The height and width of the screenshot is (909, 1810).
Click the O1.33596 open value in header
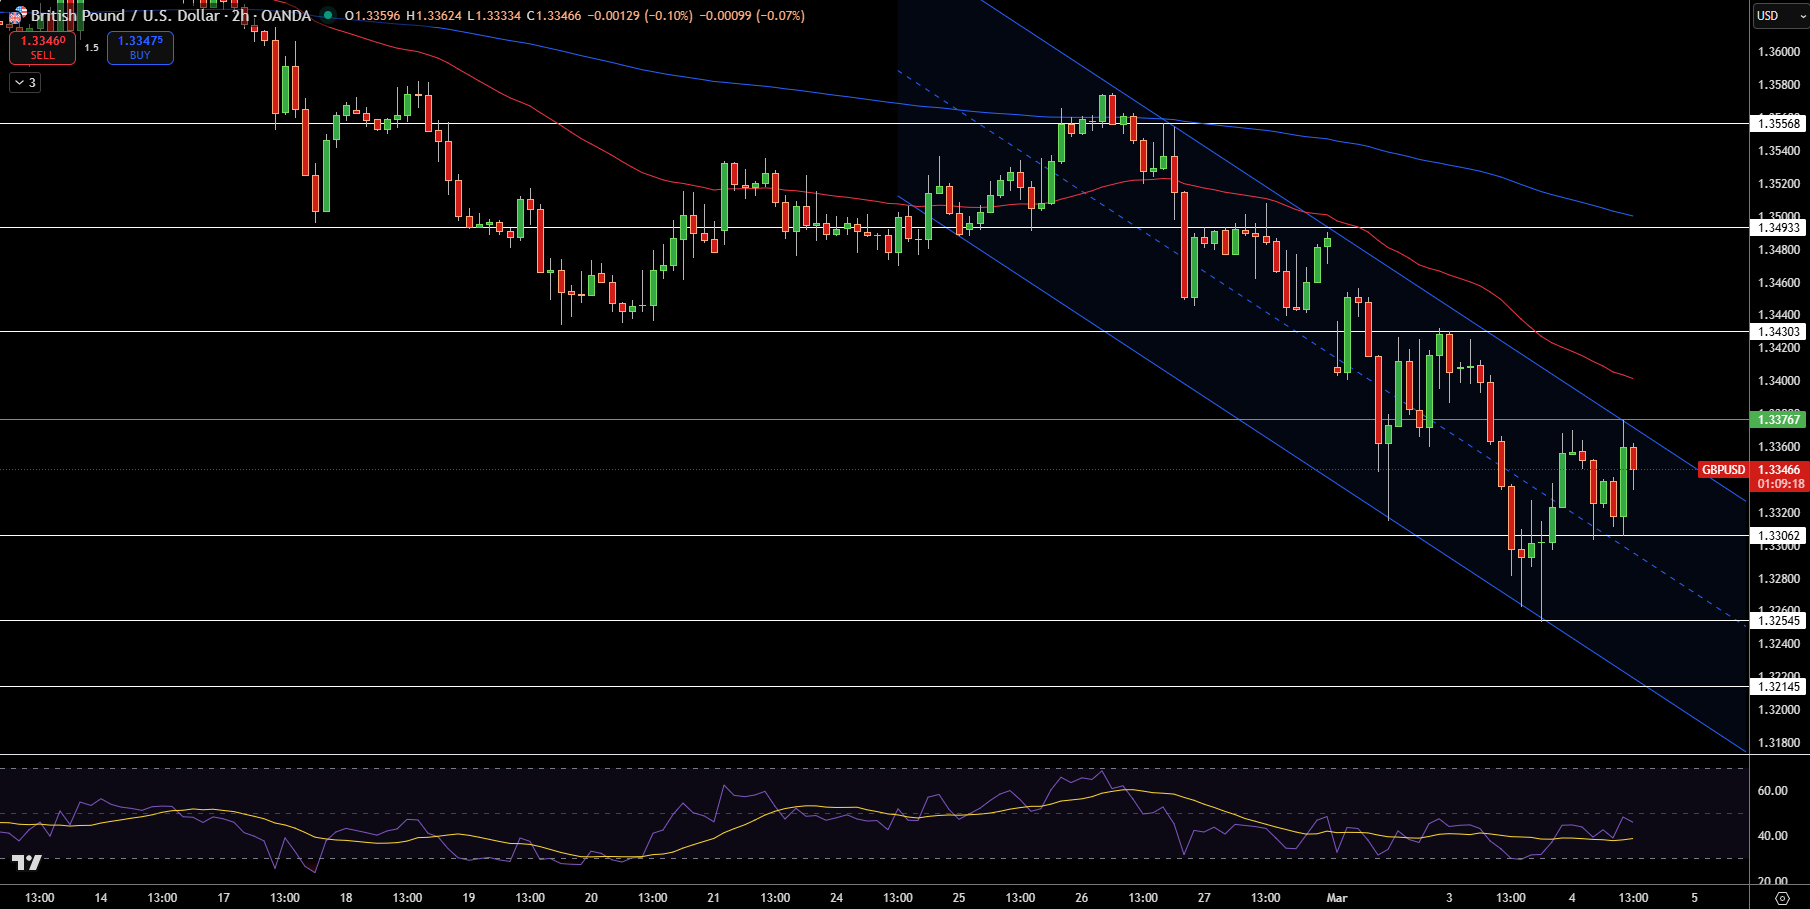(x=372, y=16)
